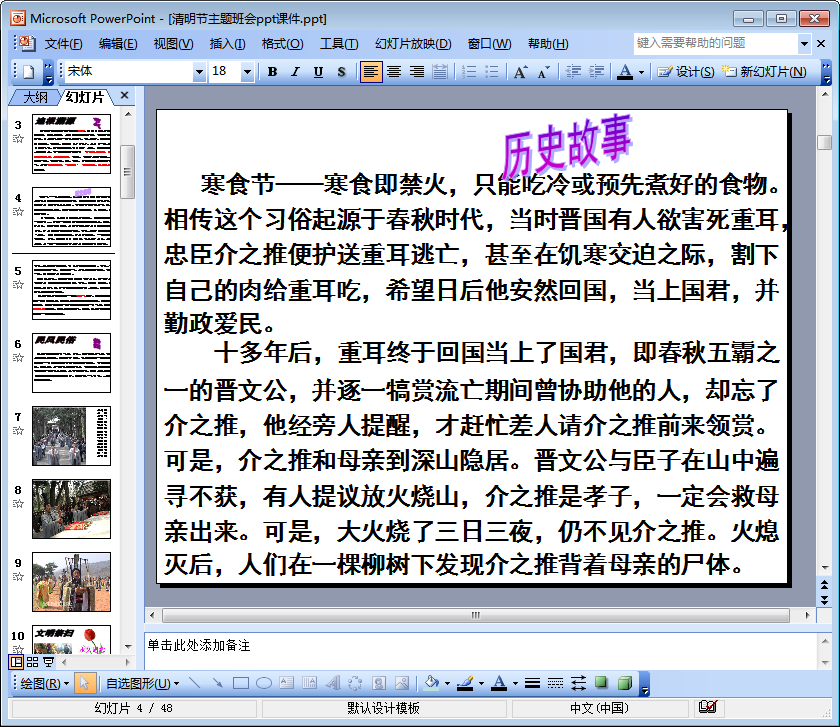Image resolution: width=840 pixels, height=727 pixels.
Task: Open the font size 18 dropdown
Action: (x=247, y=71)
